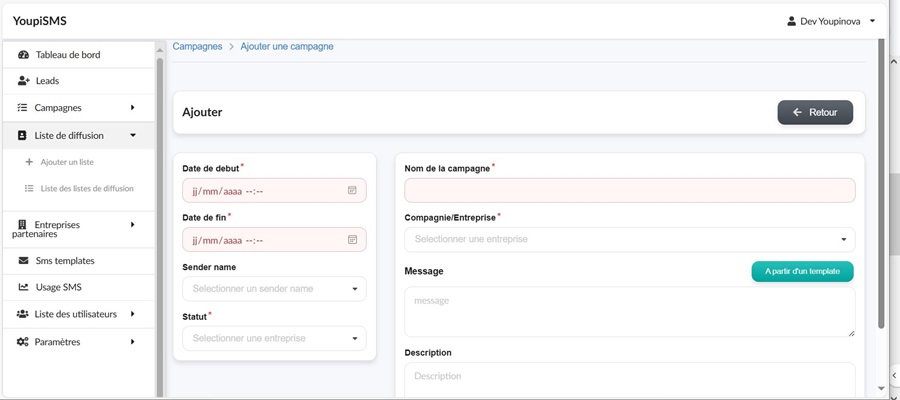900x400 pixels.
Task: Click the Description text area
Action: click(x=630, y=380)
